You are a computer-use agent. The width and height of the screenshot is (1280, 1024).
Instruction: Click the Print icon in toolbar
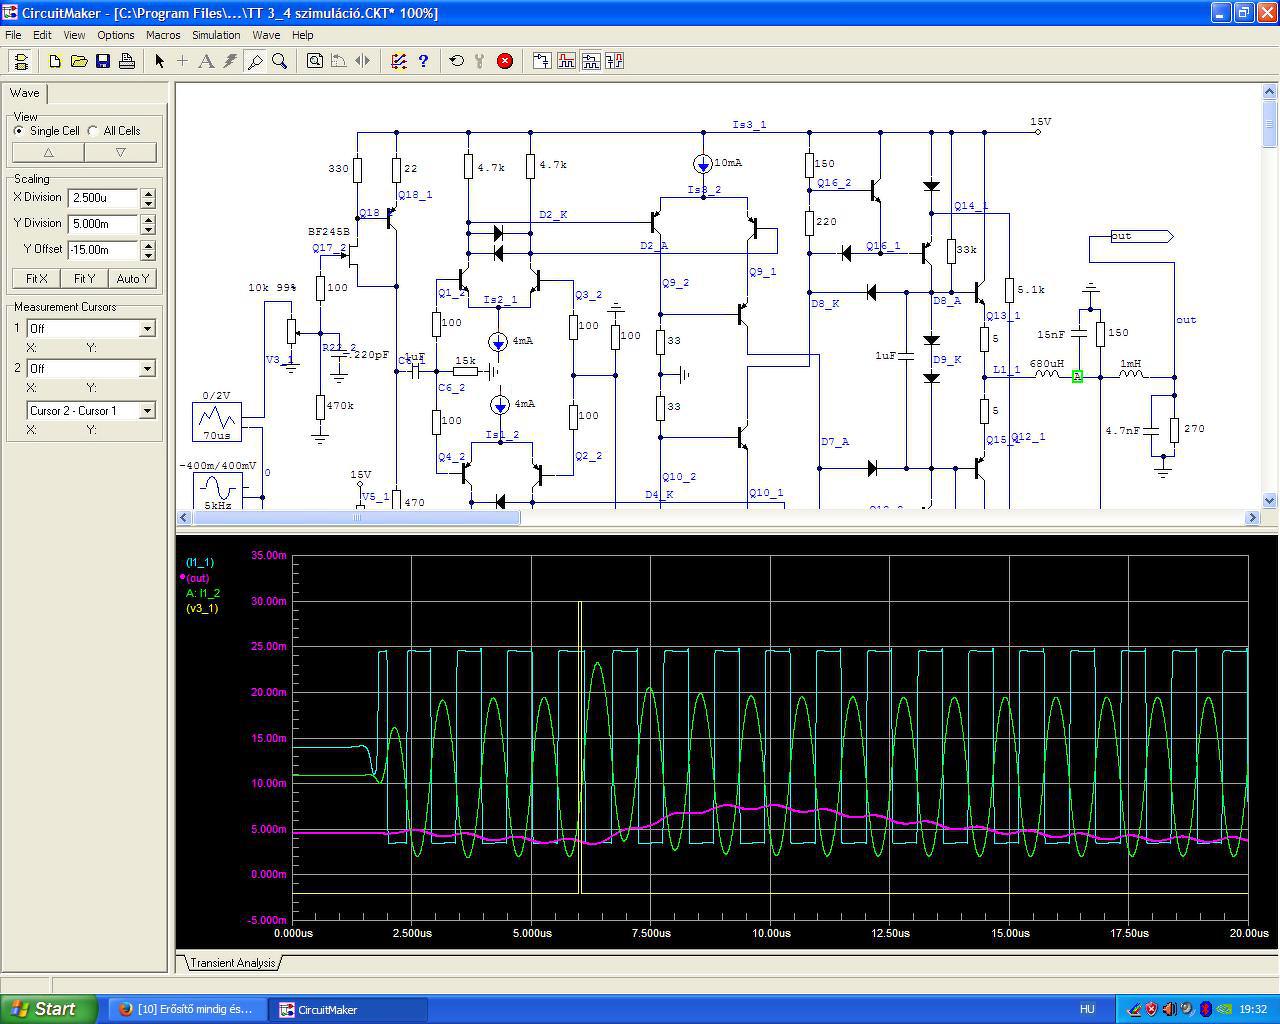point(127,61)
